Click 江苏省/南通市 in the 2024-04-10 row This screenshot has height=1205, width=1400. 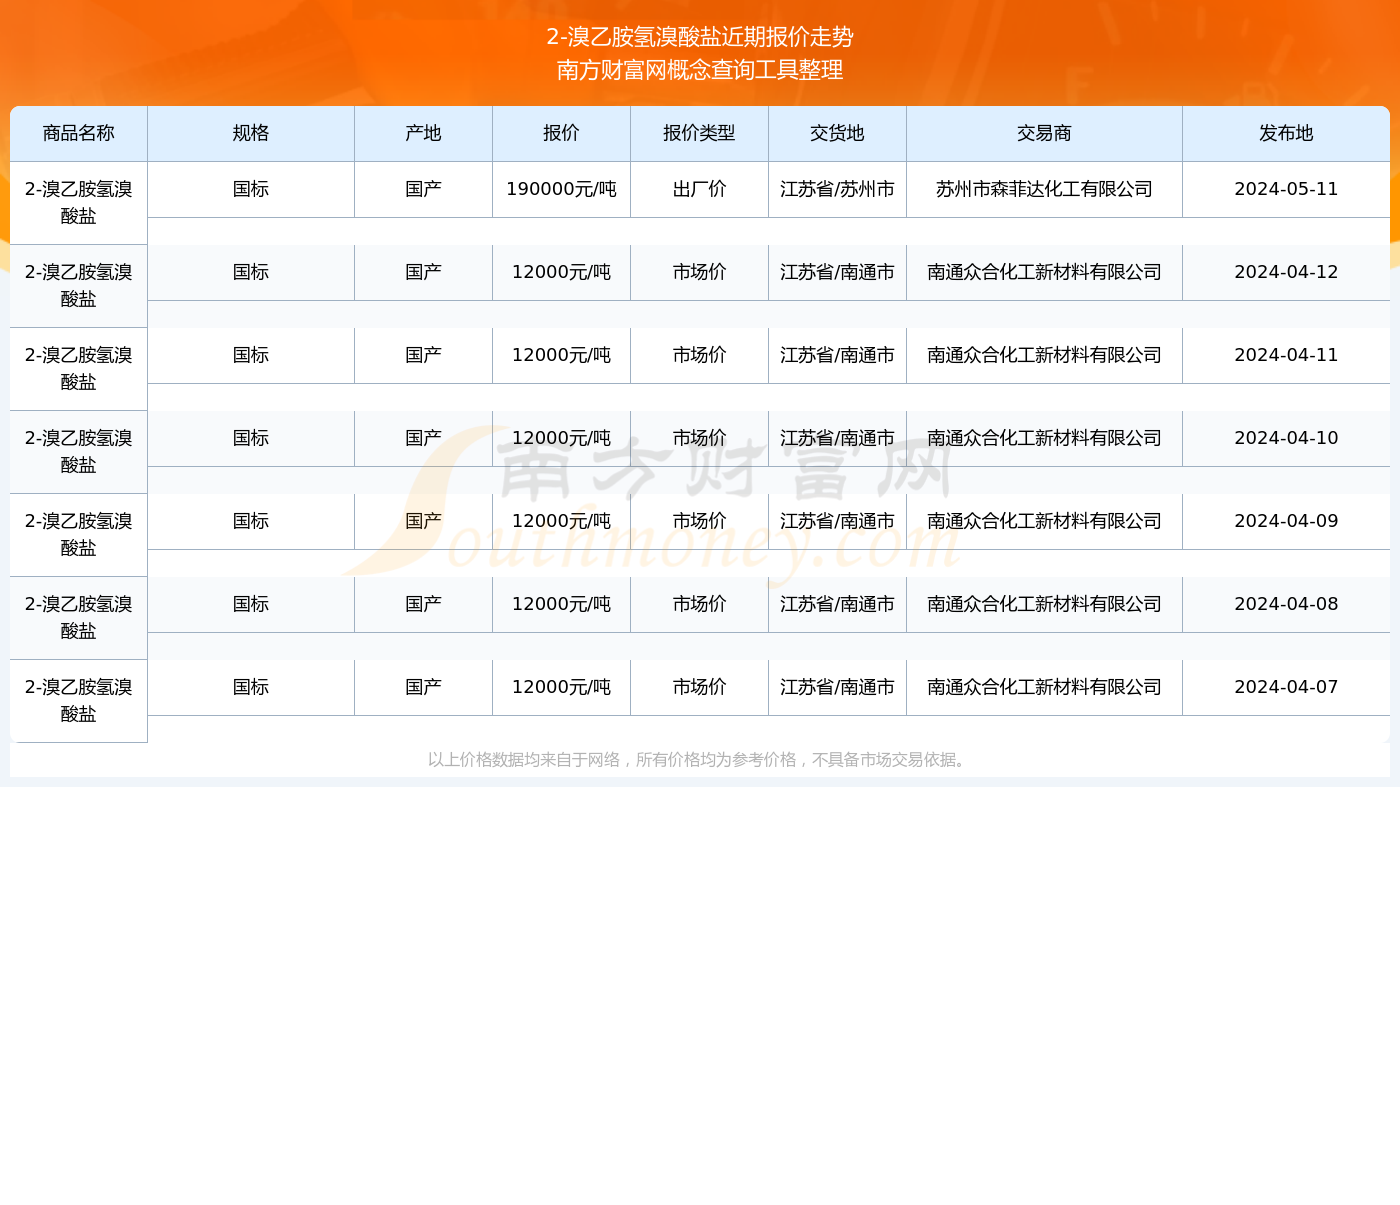click(x=837, y=438)
